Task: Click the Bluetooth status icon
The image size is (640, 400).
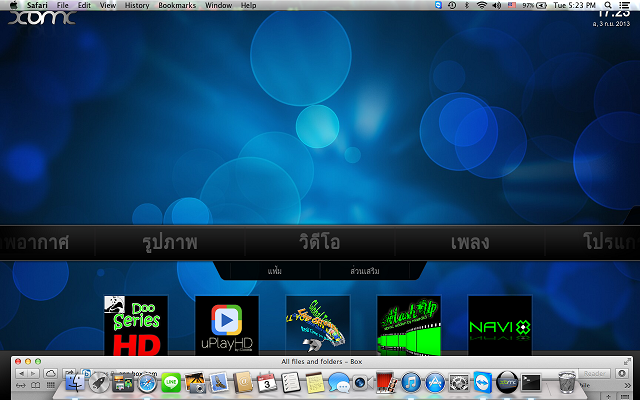Action: coord(467,5)
